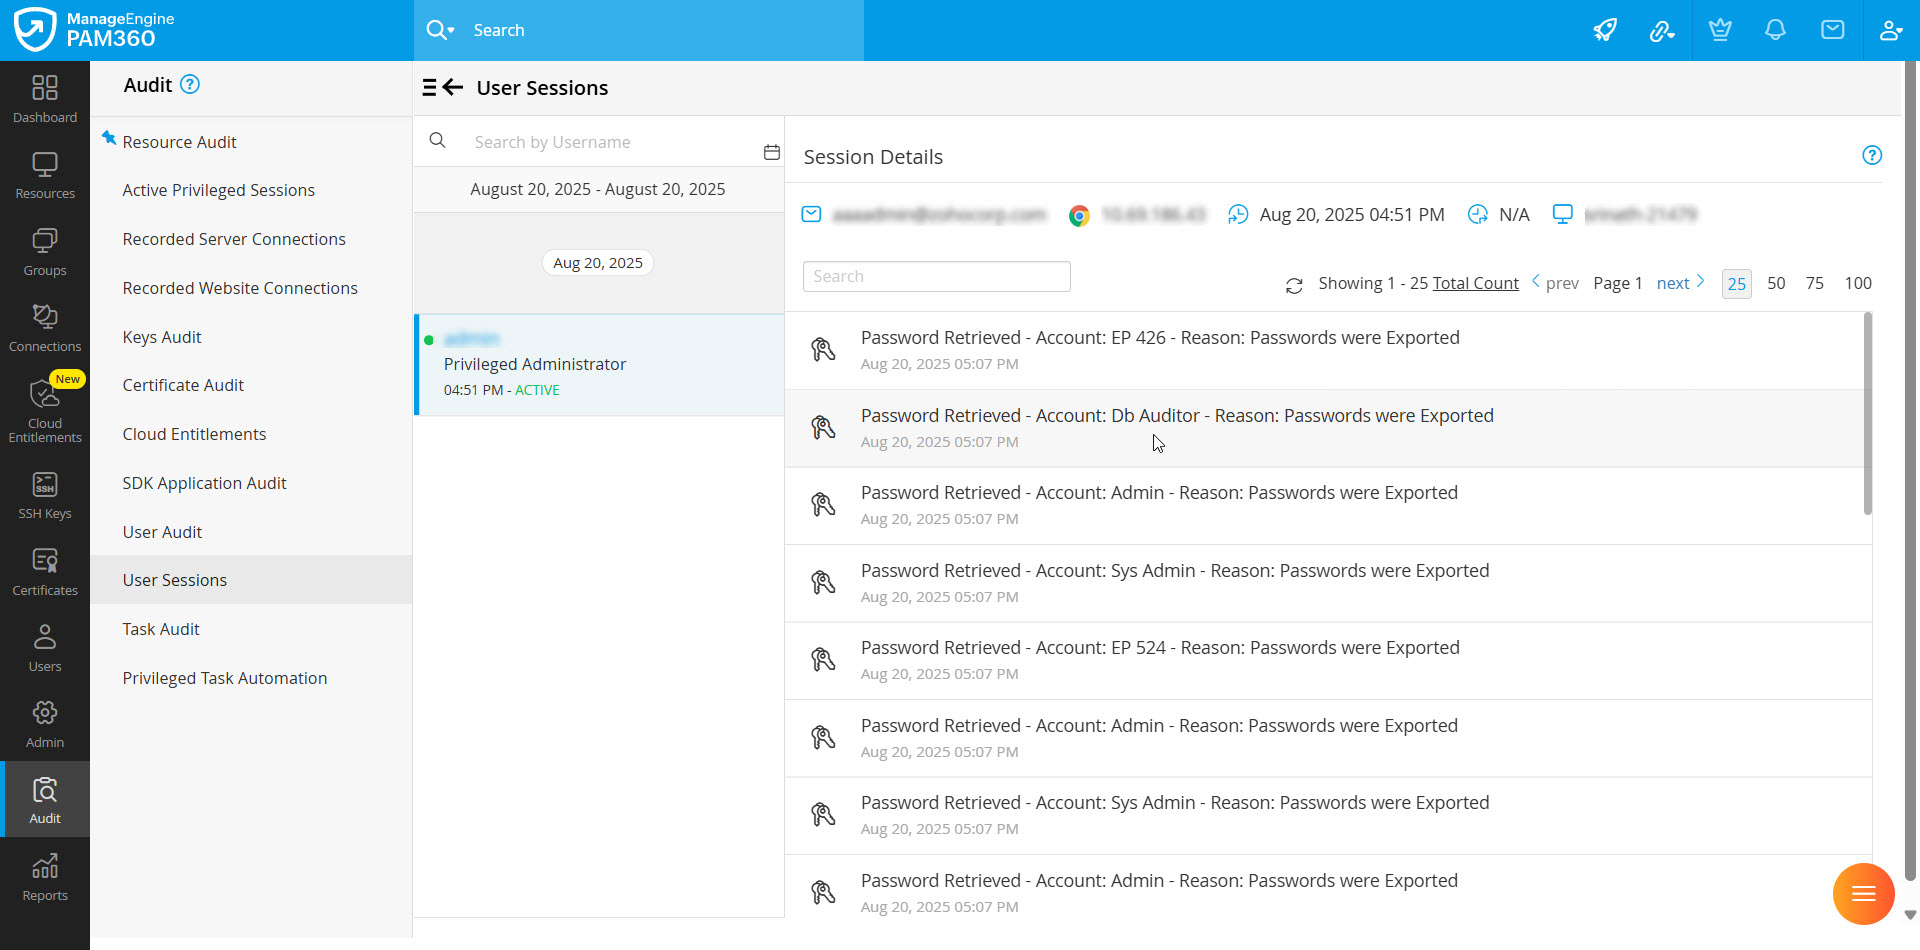Focus the Session Details search box
The height and width of the screenshot is (950, 1920).
click(936, 276)
